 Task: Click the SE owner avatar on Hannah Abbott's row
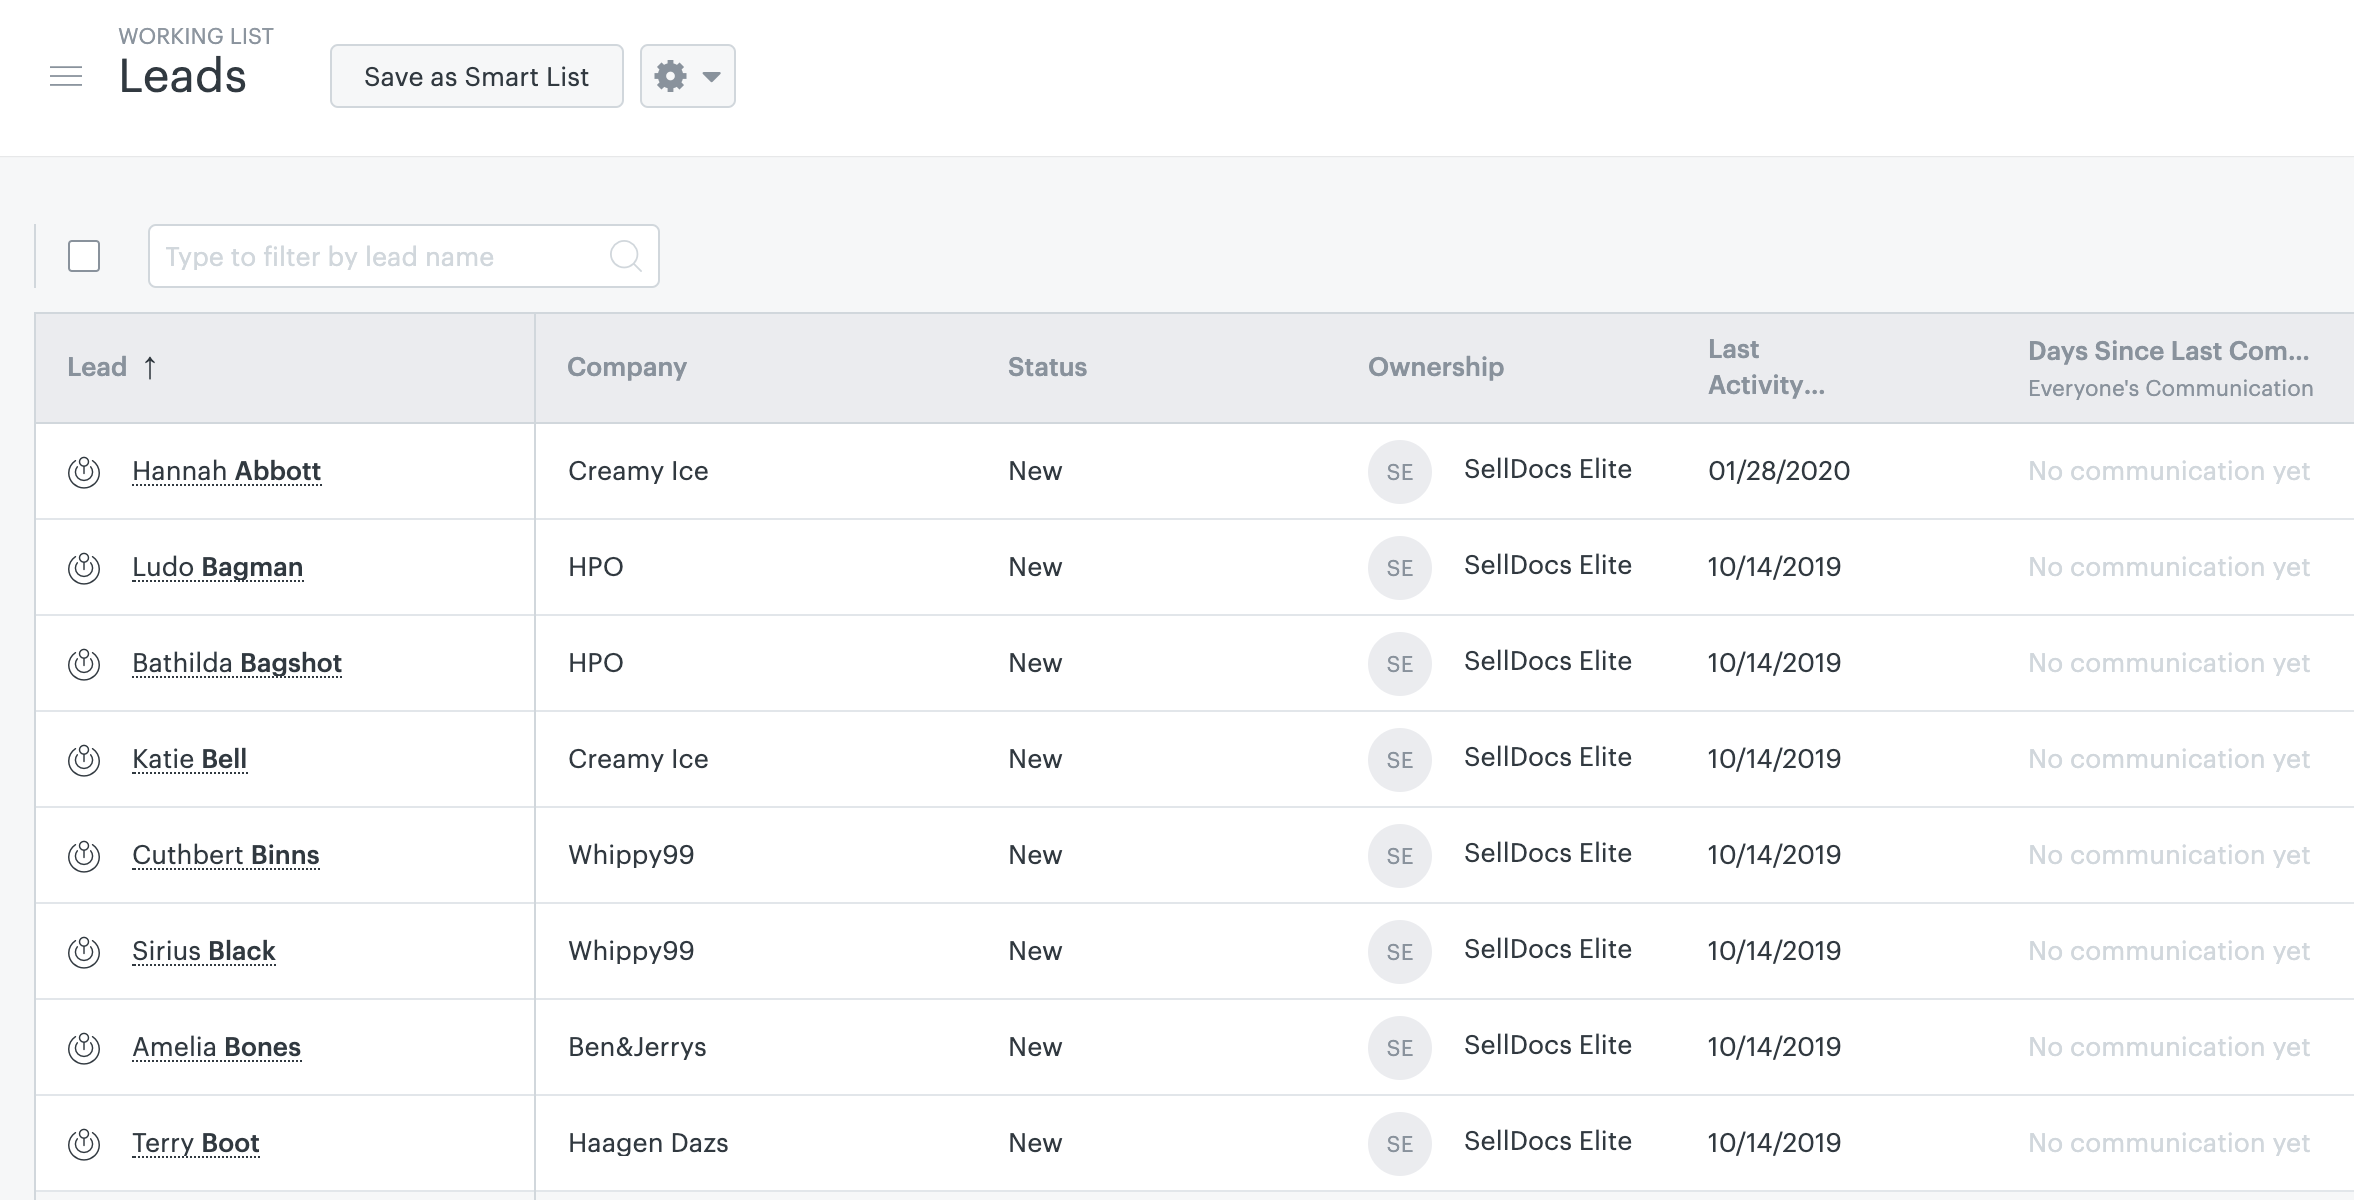1399,471
